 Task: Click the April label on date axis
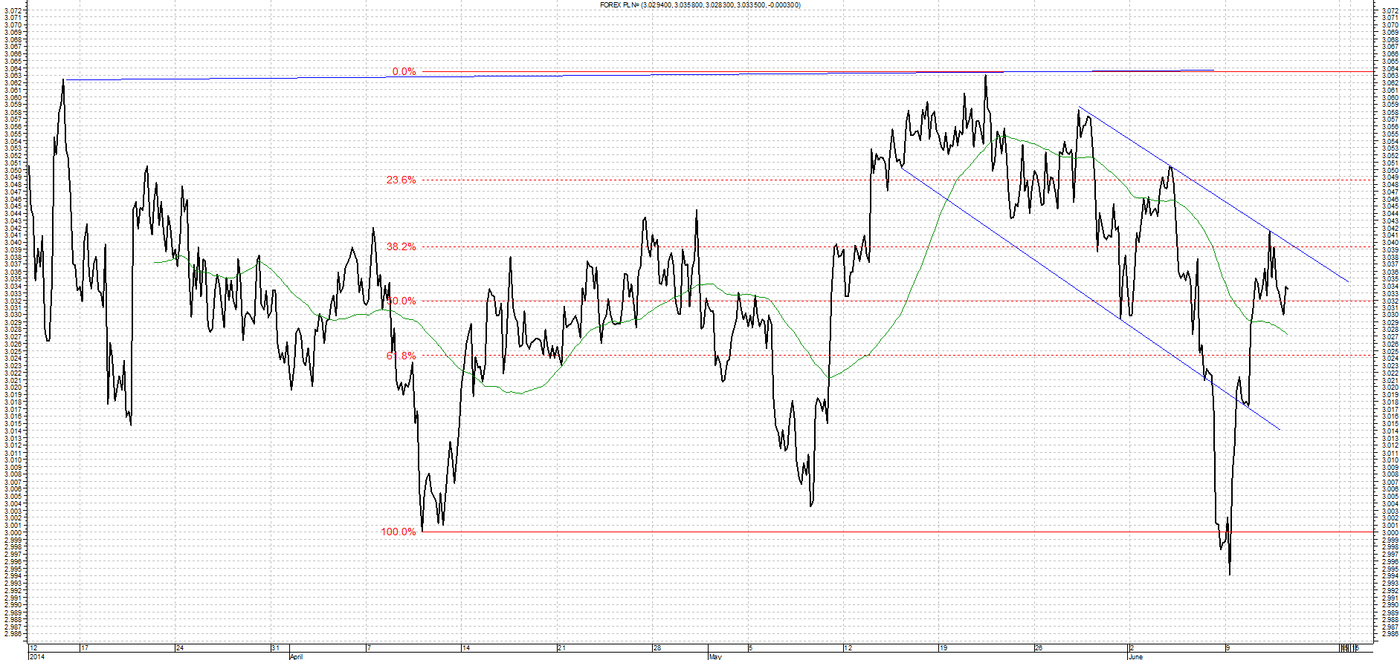tap(297, 656)
